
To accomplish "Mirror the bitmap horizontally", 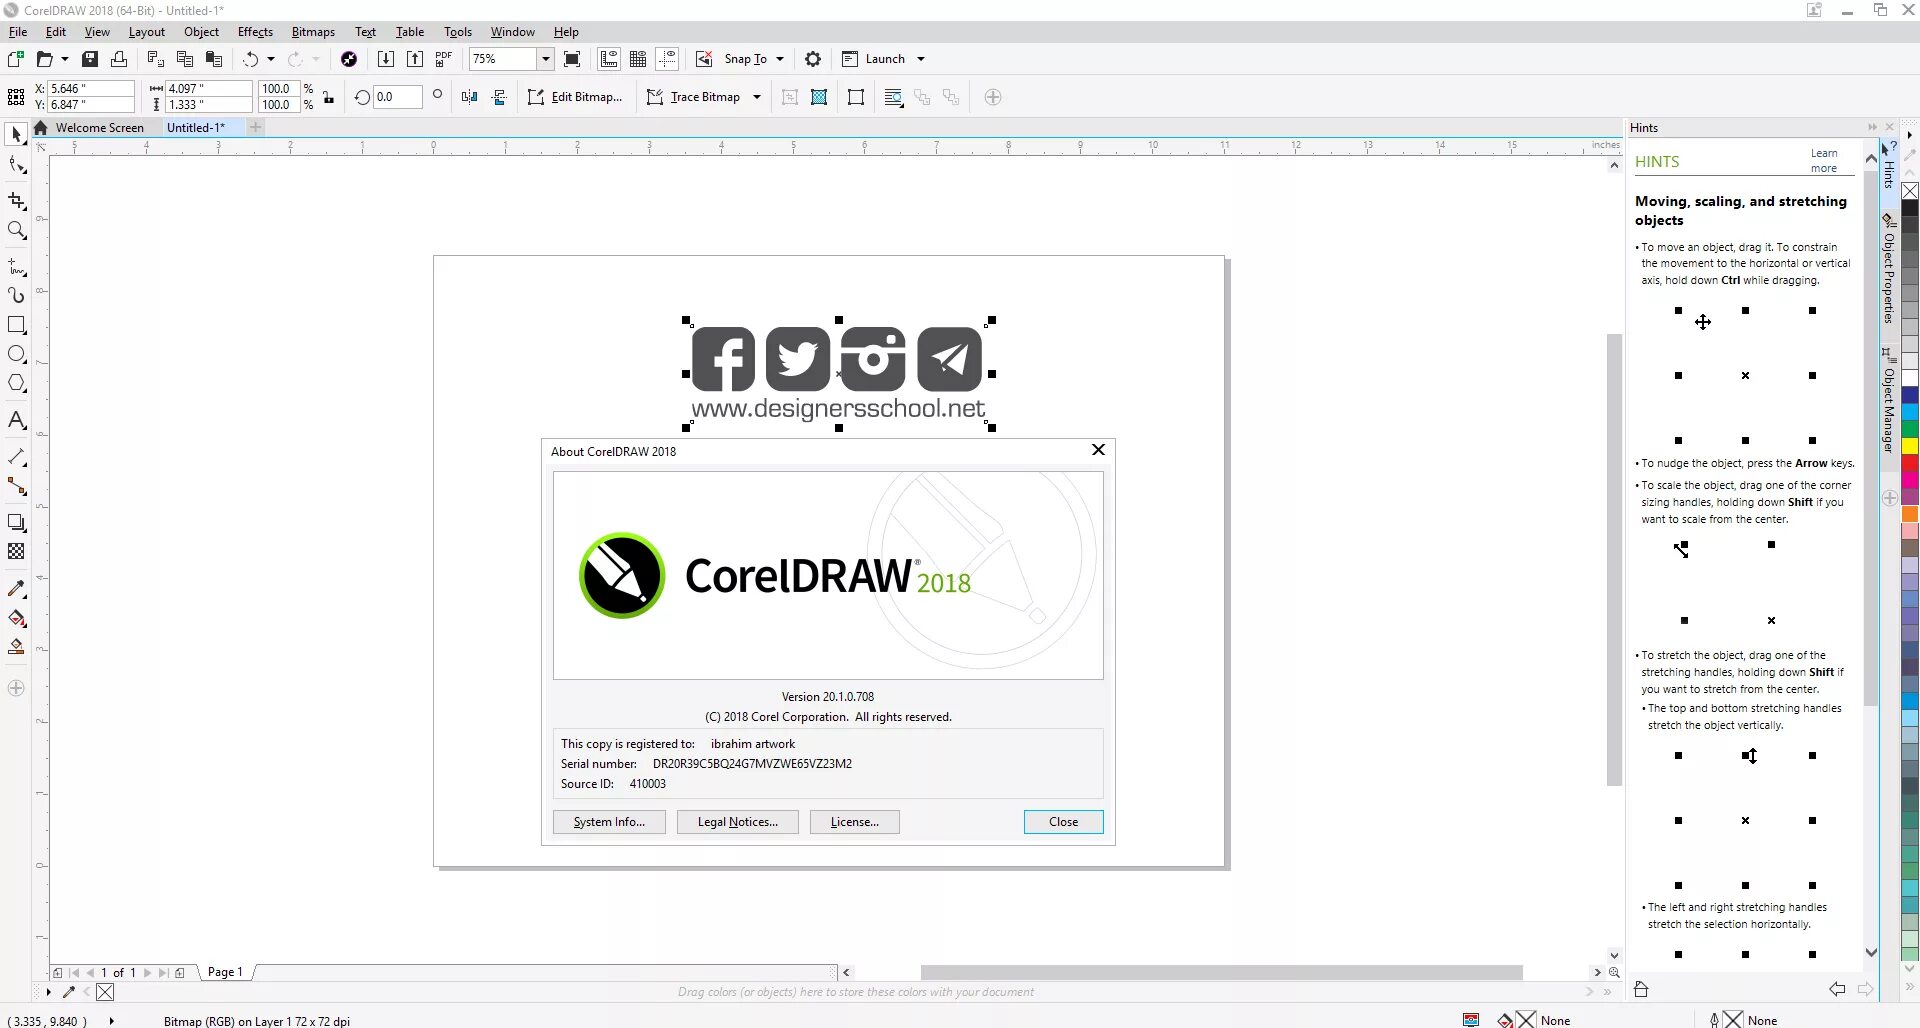I will pos(469,97).
